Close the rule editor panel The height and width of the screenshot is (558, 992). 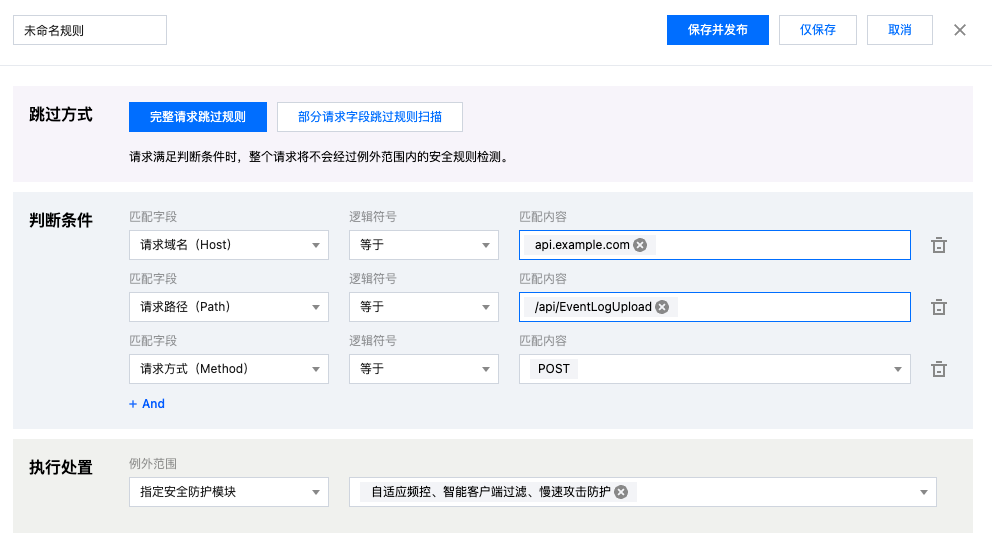(960, 30)
